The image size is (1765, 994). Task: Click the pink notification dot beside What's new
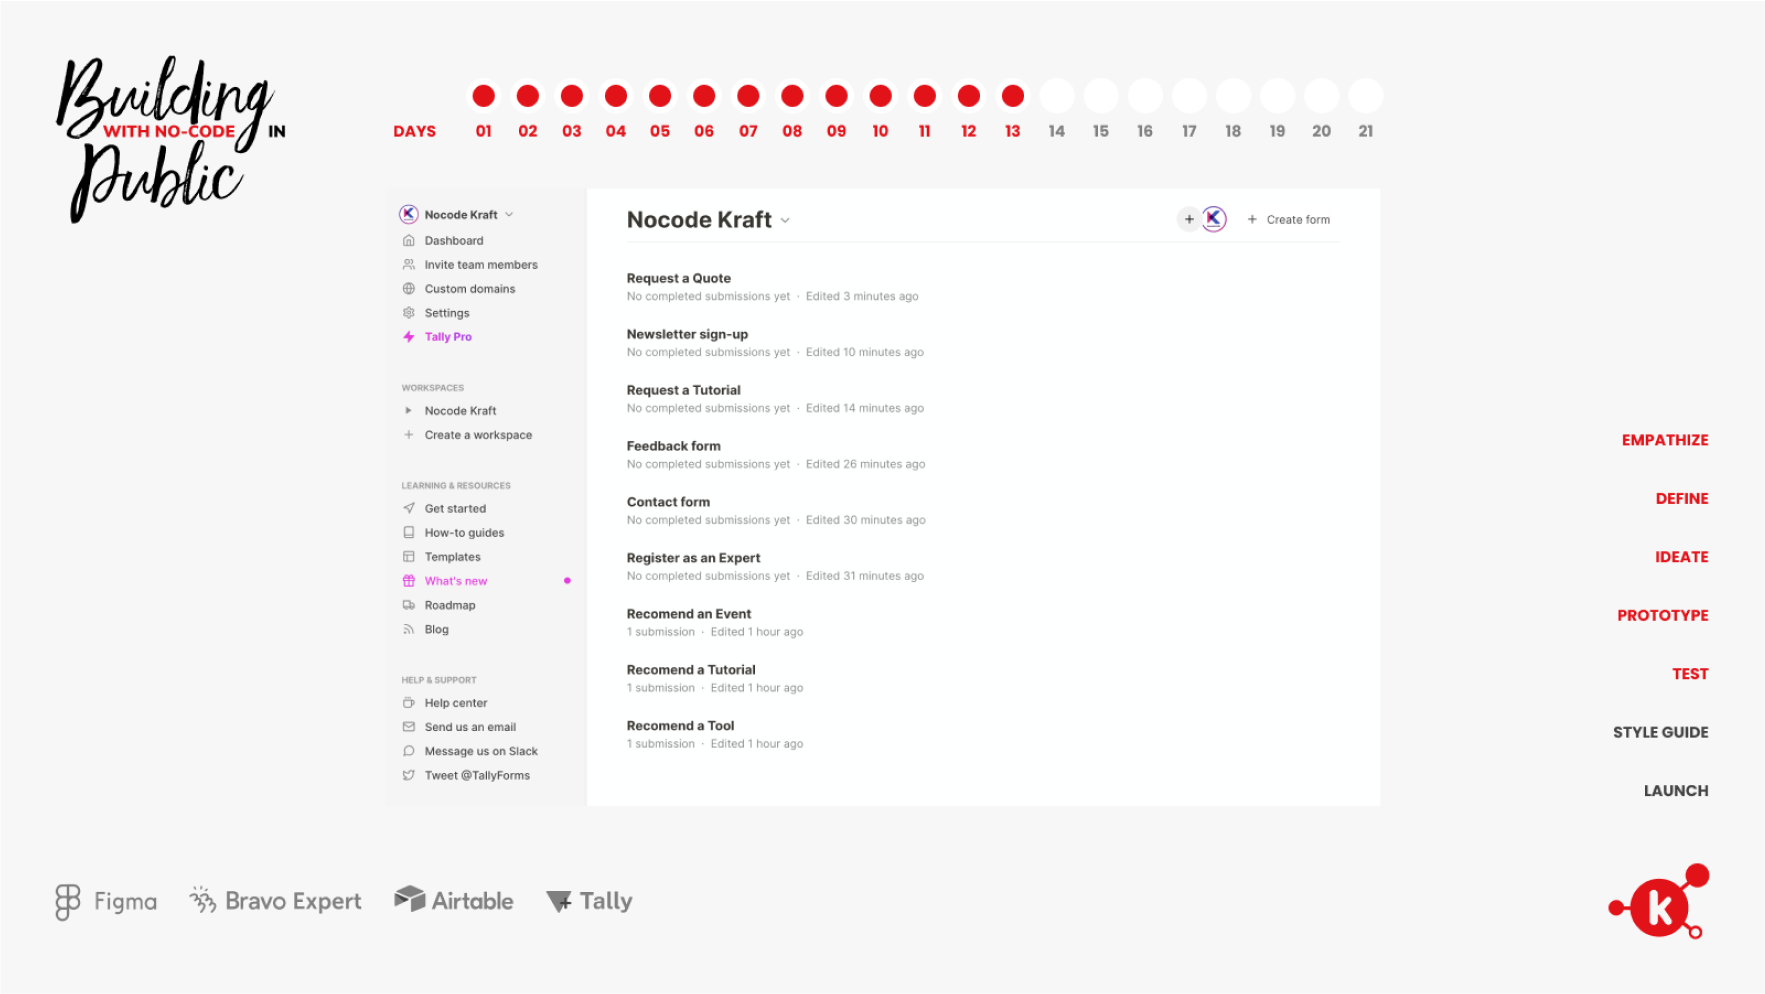click(567, 581)
